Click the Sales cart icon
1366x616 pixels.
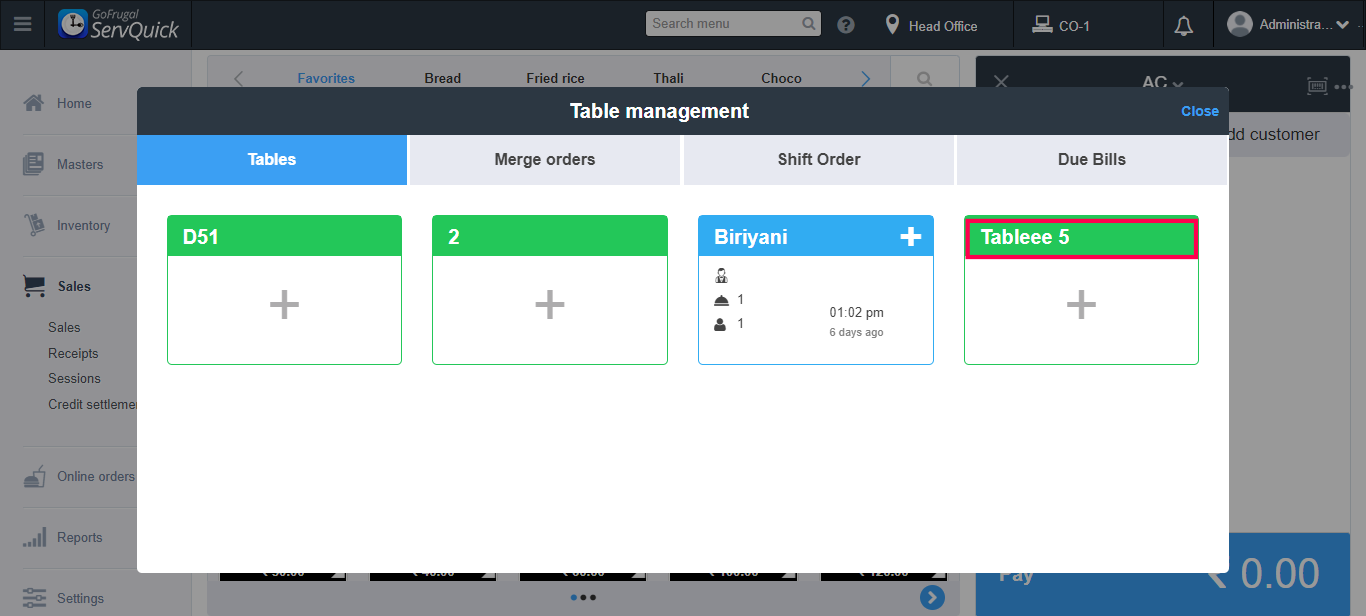pos(34,286)
